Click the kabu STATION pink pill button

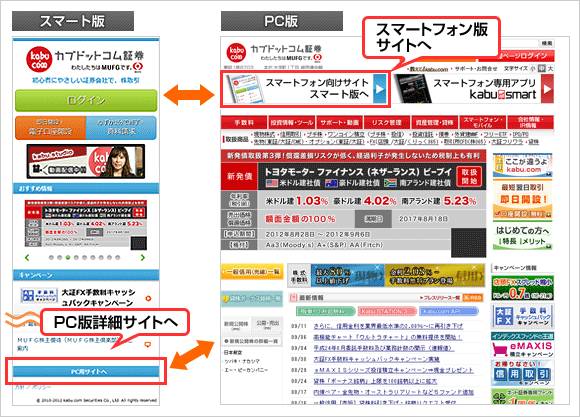[387, 312]
